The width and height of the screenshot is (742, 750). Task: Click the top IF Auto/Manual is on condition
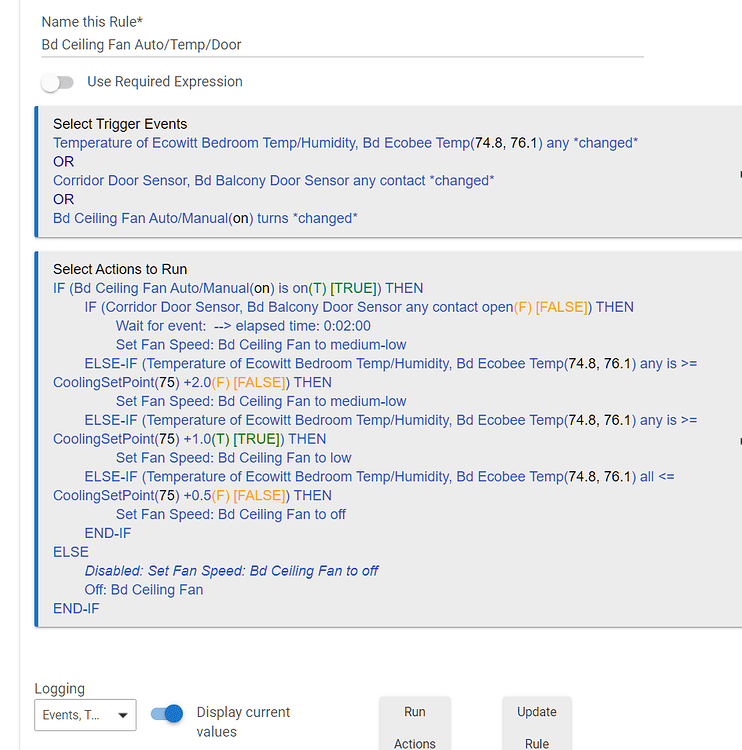coord(238,288)
